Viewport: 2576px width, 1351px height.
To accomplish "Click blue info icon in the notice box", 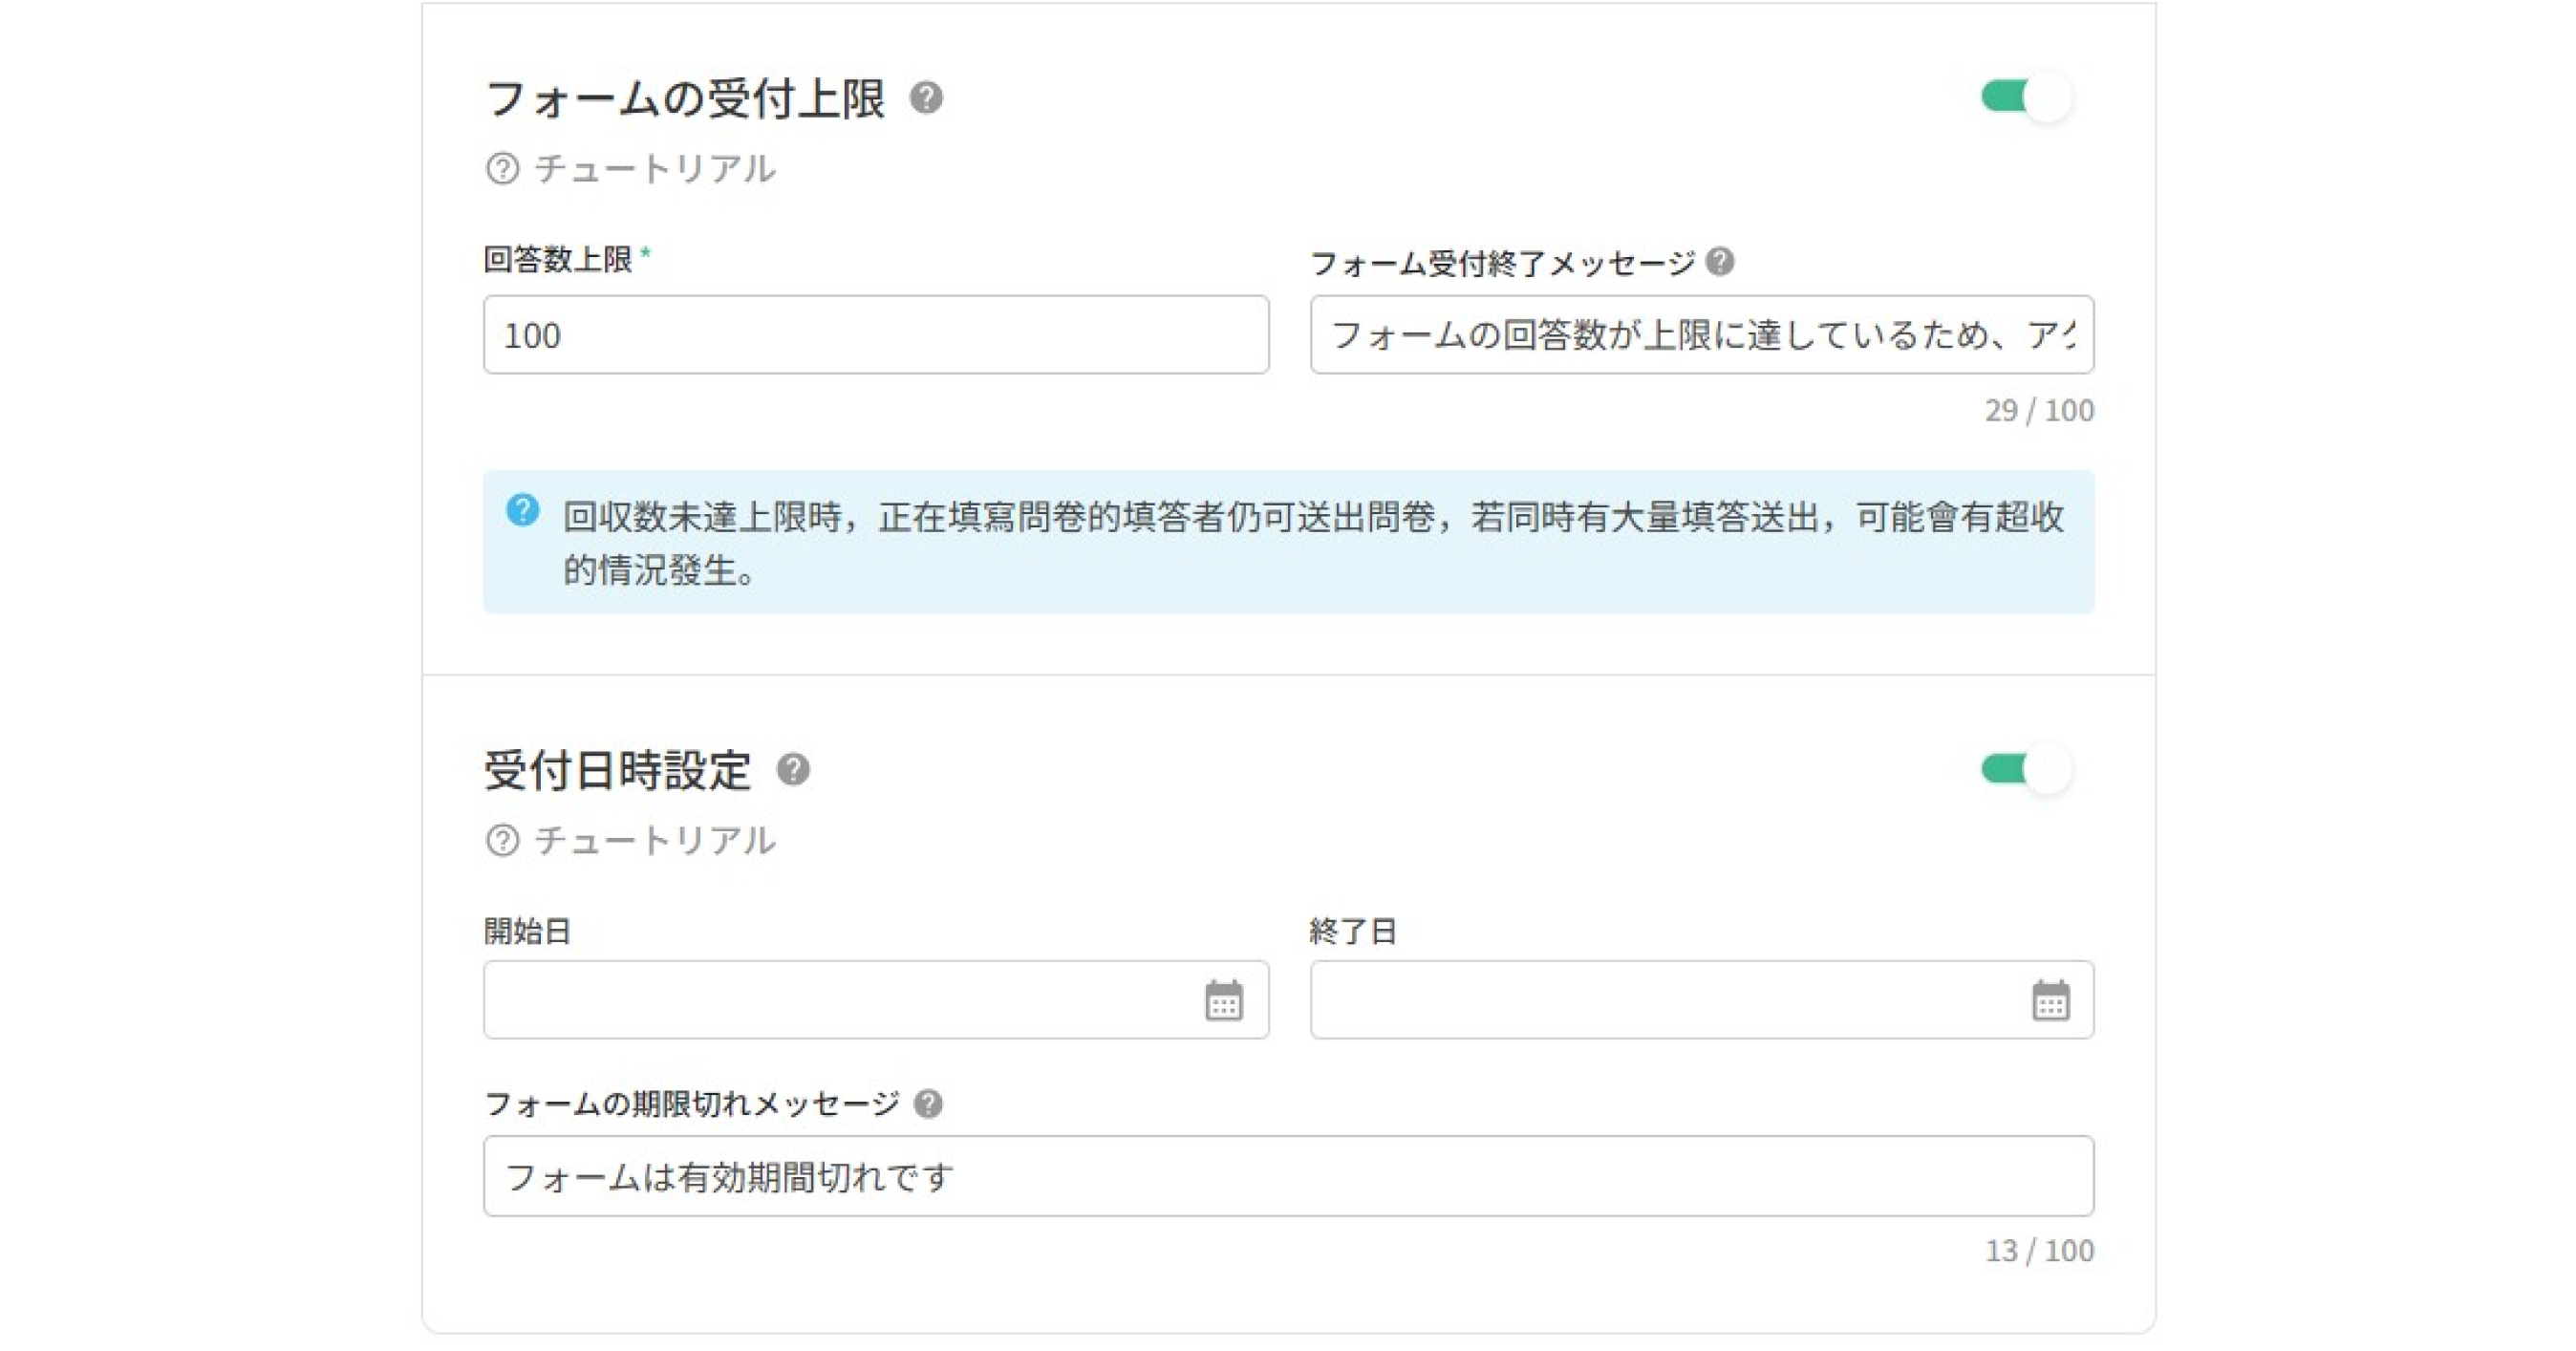I will point(523,511).
